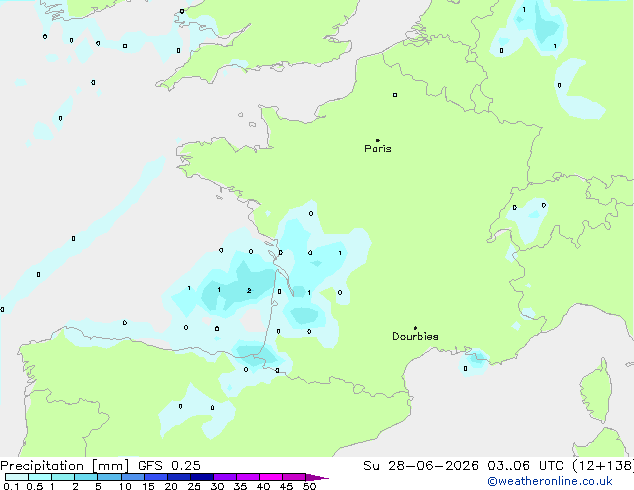The height and width of the screenshot is (490, 634).
Task: Click the map value '2' in Bay of Biscay
Action: pyautogui.click(x=249, y=290)
